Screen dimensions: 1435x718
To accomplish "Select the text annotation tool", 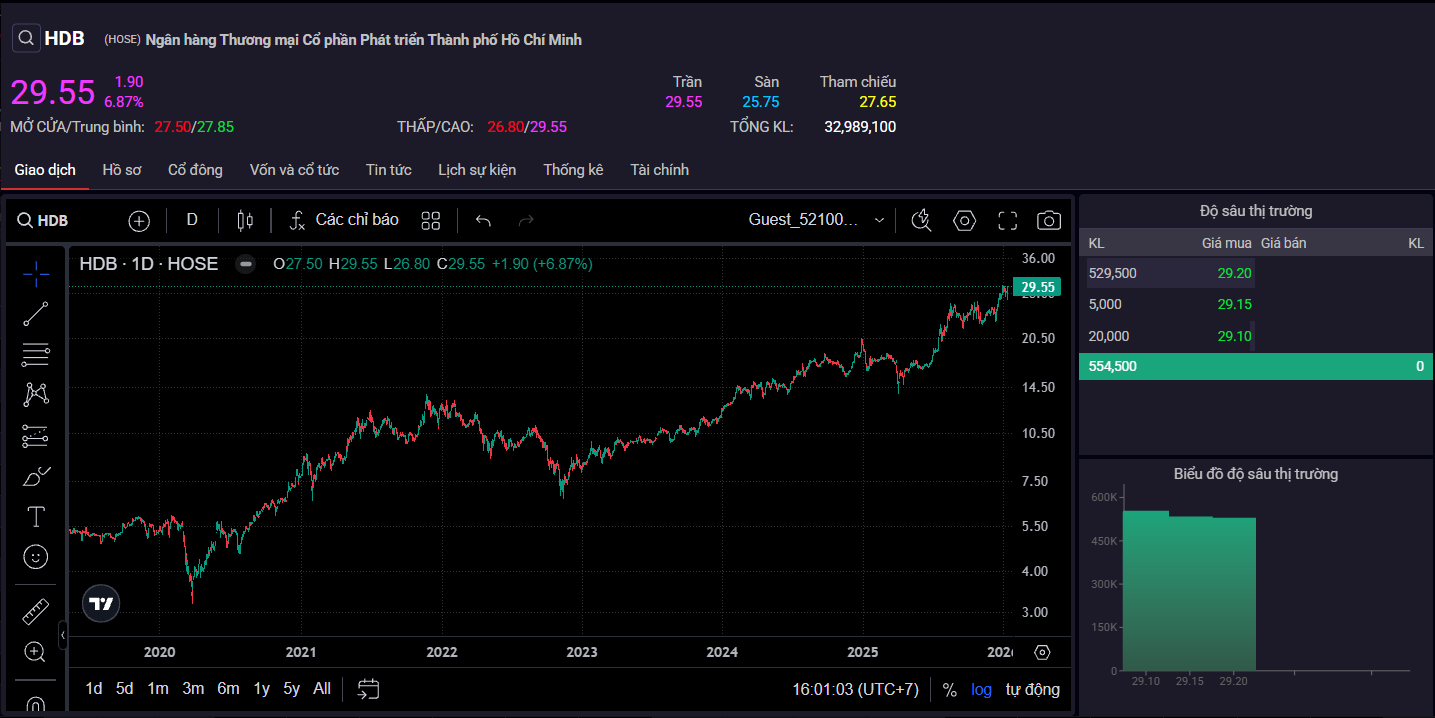I will 36,516.
